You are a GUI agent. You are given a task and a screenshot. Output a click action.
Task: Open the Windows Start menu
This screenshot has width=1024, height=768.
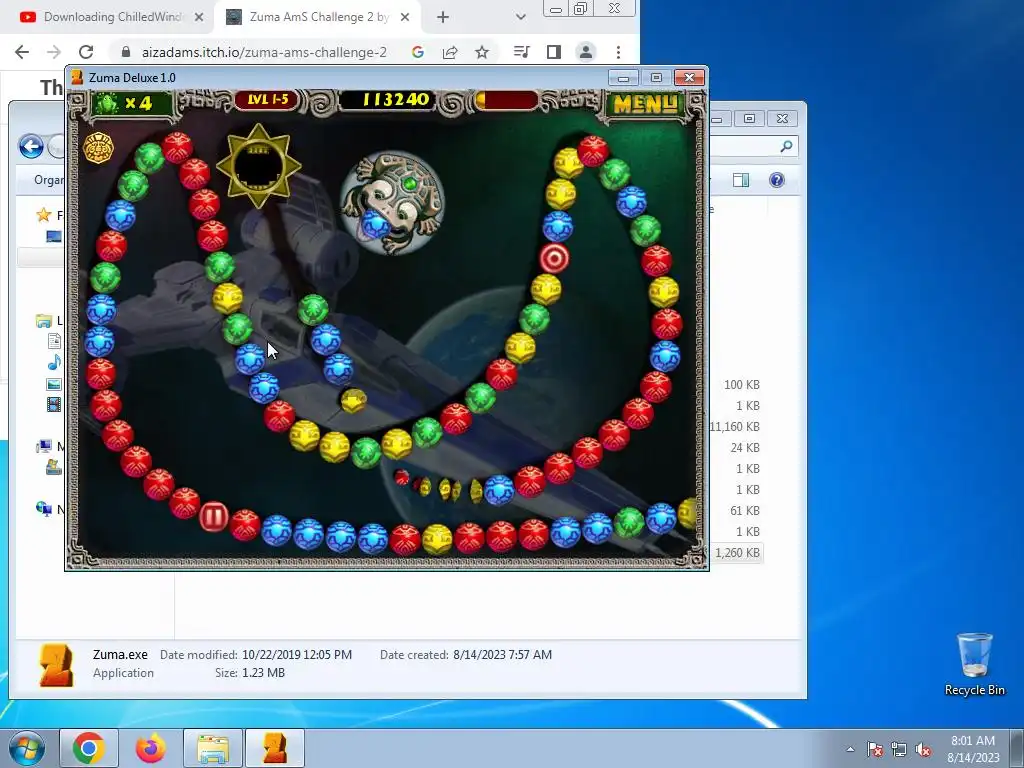coord(27,748)
